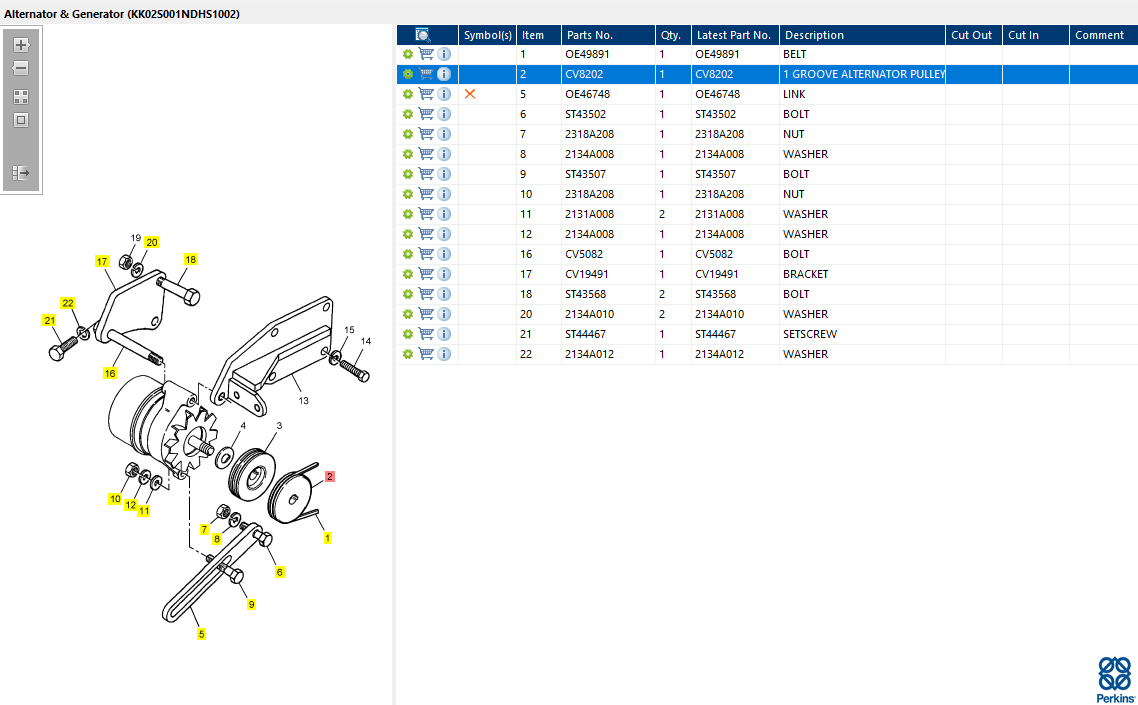Show info for item 8 WASHER
Image resolution: width=1138 pixels, height=705 pixels.
pyautogui.click(x=444, y=154)
